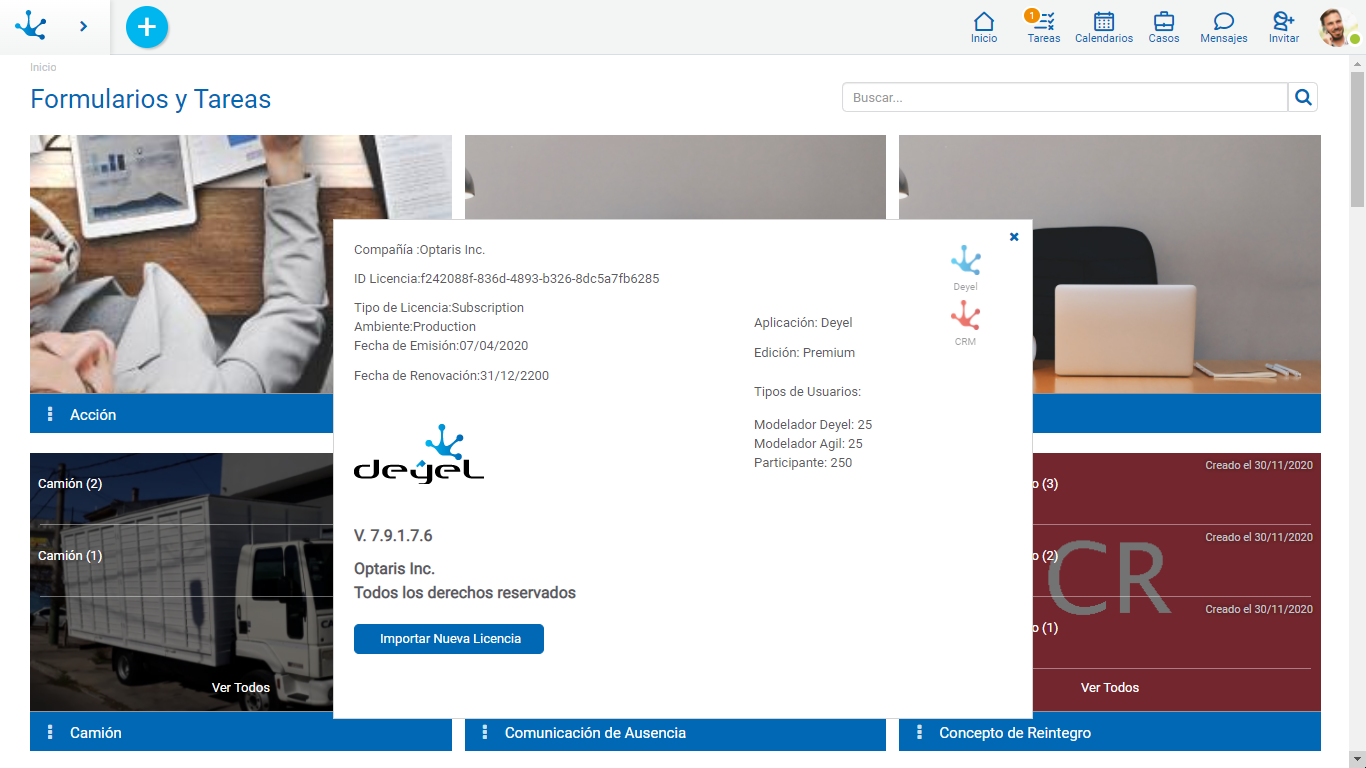Viewport: 1366px width, 768px height.
Task: Click Modelador Deyel: 25 text
Action: [x=813, y=425]
